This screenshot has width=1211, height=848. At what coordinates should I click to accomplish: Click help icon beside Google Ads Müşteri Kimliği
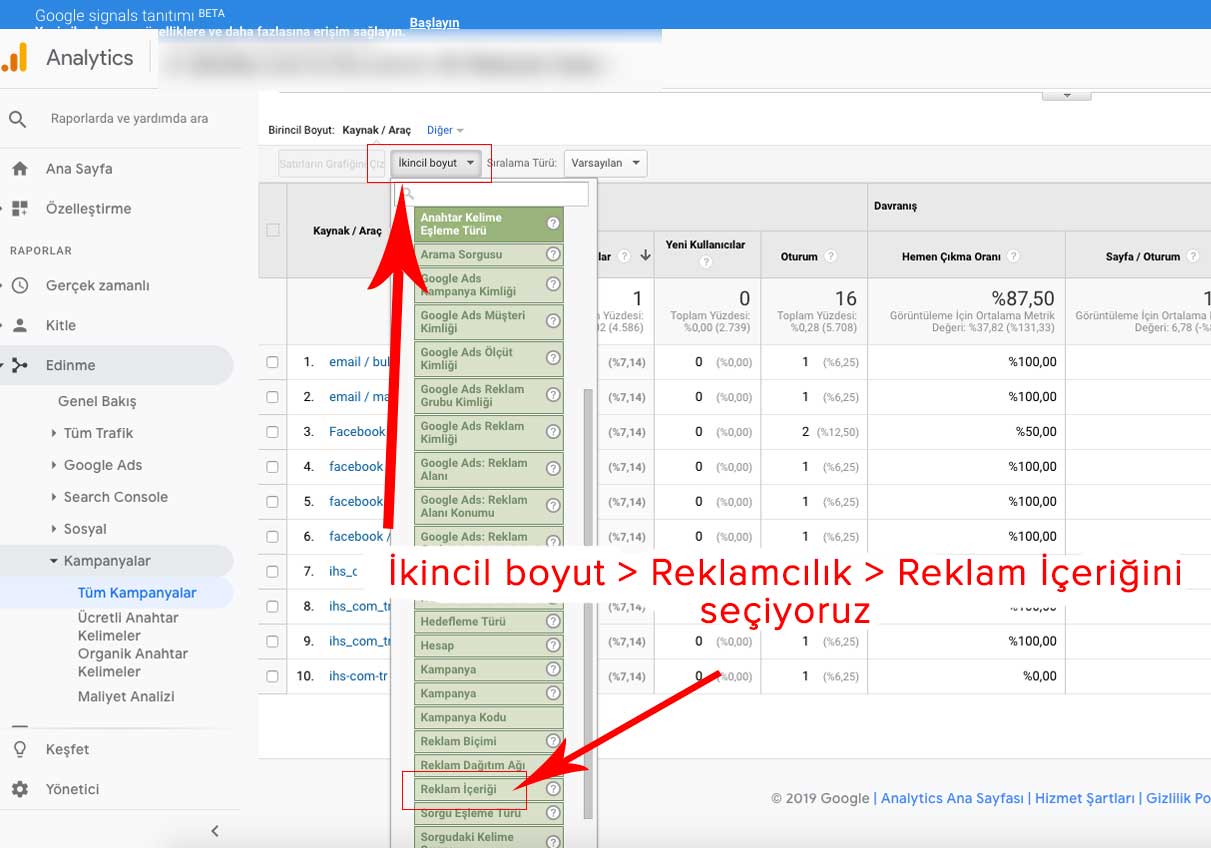(x=553, y=321)
